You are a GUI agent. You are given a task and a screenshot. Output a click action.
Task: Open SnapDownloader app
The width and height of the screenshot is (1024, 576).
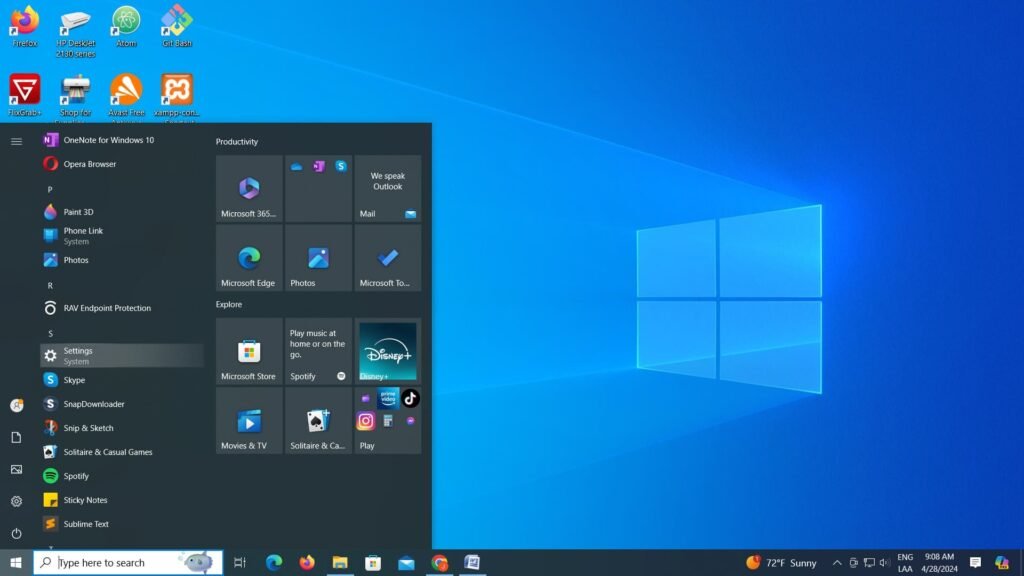121,404
